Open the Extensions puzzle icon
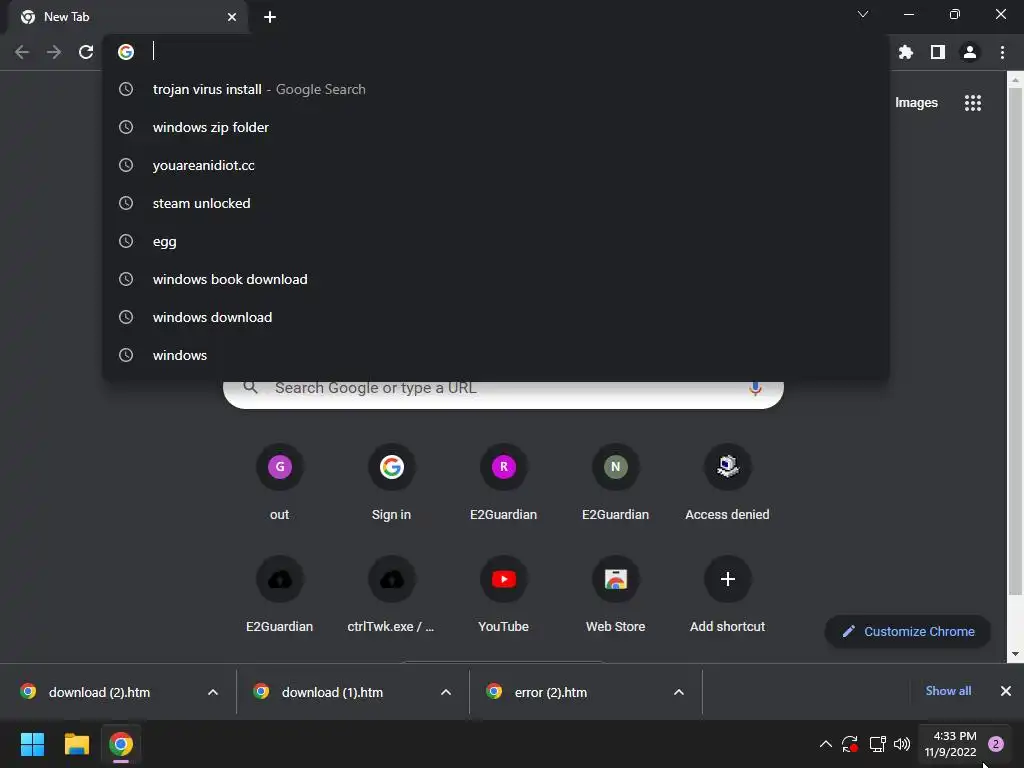The image size is (1024, 768). [x=905, y=52]
